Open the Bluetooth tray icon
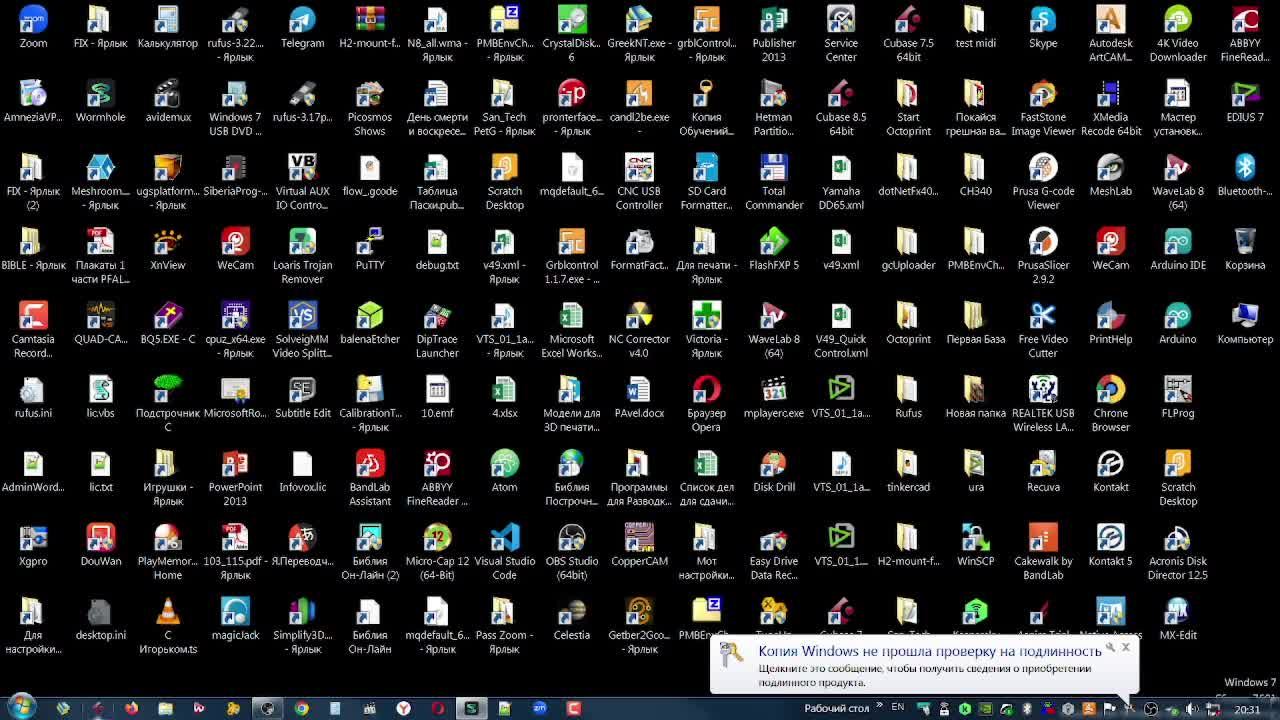The width and height of the screenshot is (1280, 720). (x=1026, y=709)
